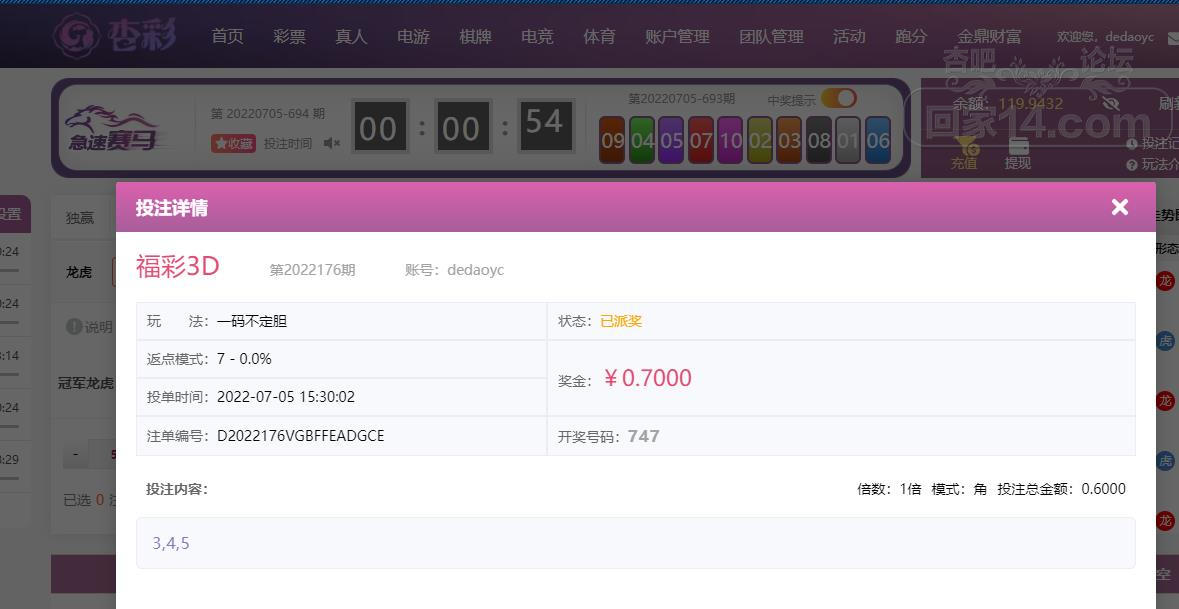Navigate to 体育 sports section
Image resolution: width=1179 pixels, height=609 pixels.
[x=599, y=36]
